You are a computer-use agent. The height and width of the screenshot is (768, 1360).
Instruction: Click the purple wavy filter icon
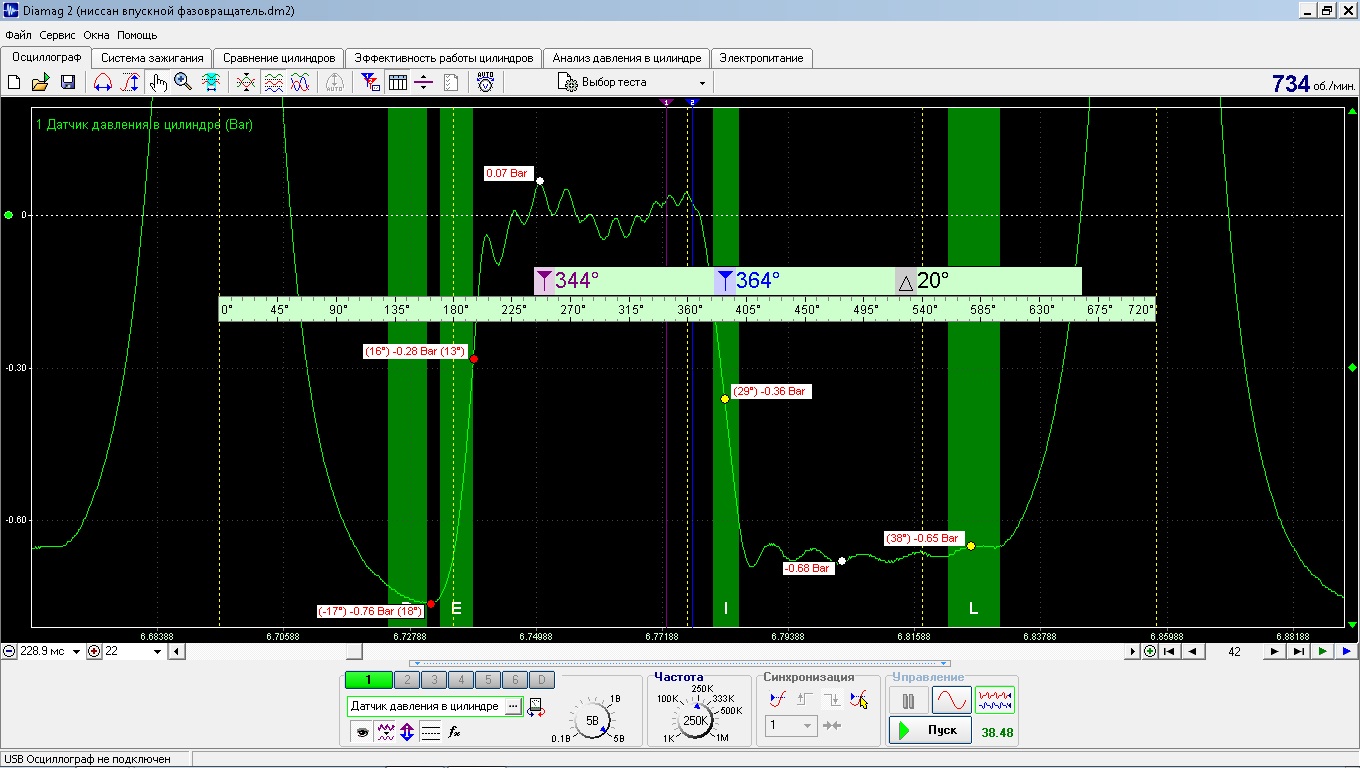[385, 732]
